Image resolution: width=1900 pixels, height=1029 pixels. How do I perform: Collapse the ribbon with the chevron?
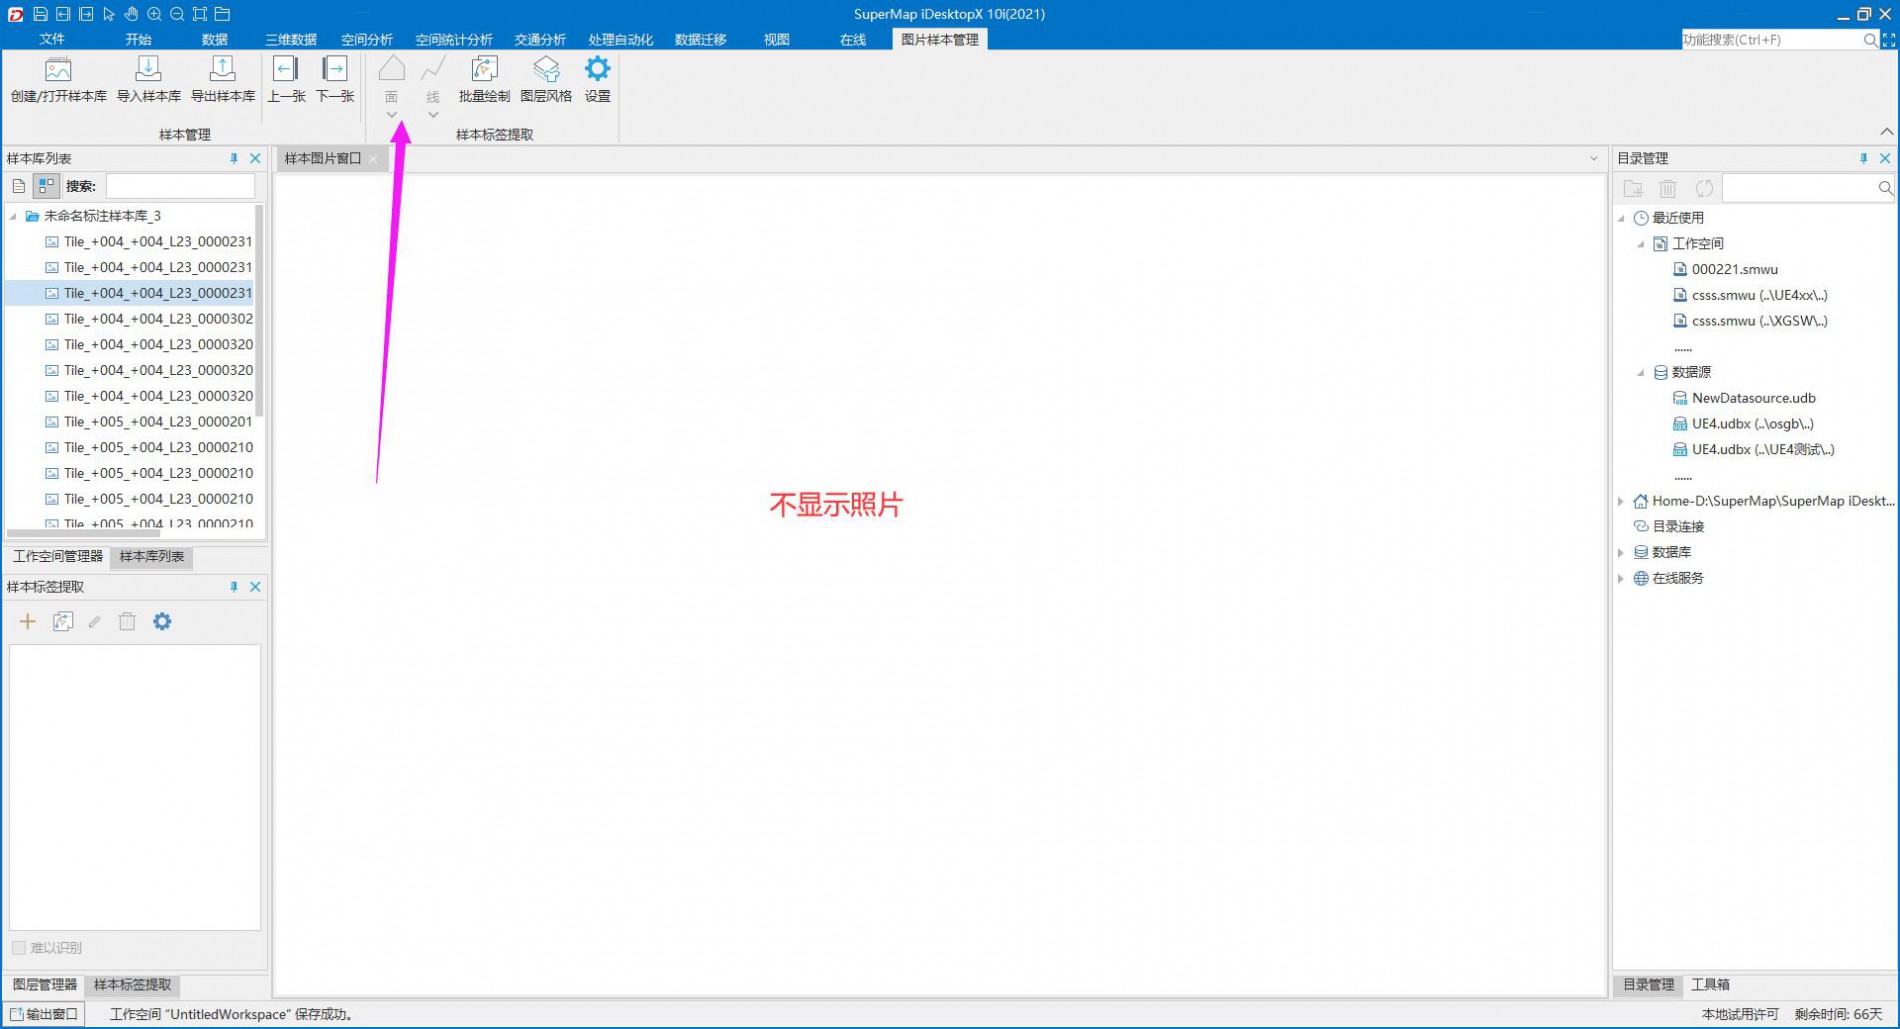click(1886, 132)
